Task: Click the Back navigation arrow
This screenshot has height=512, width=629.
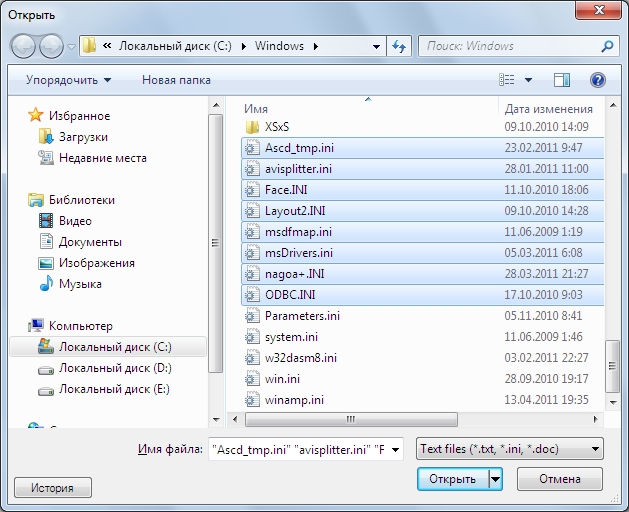Action: click(23, 47)
